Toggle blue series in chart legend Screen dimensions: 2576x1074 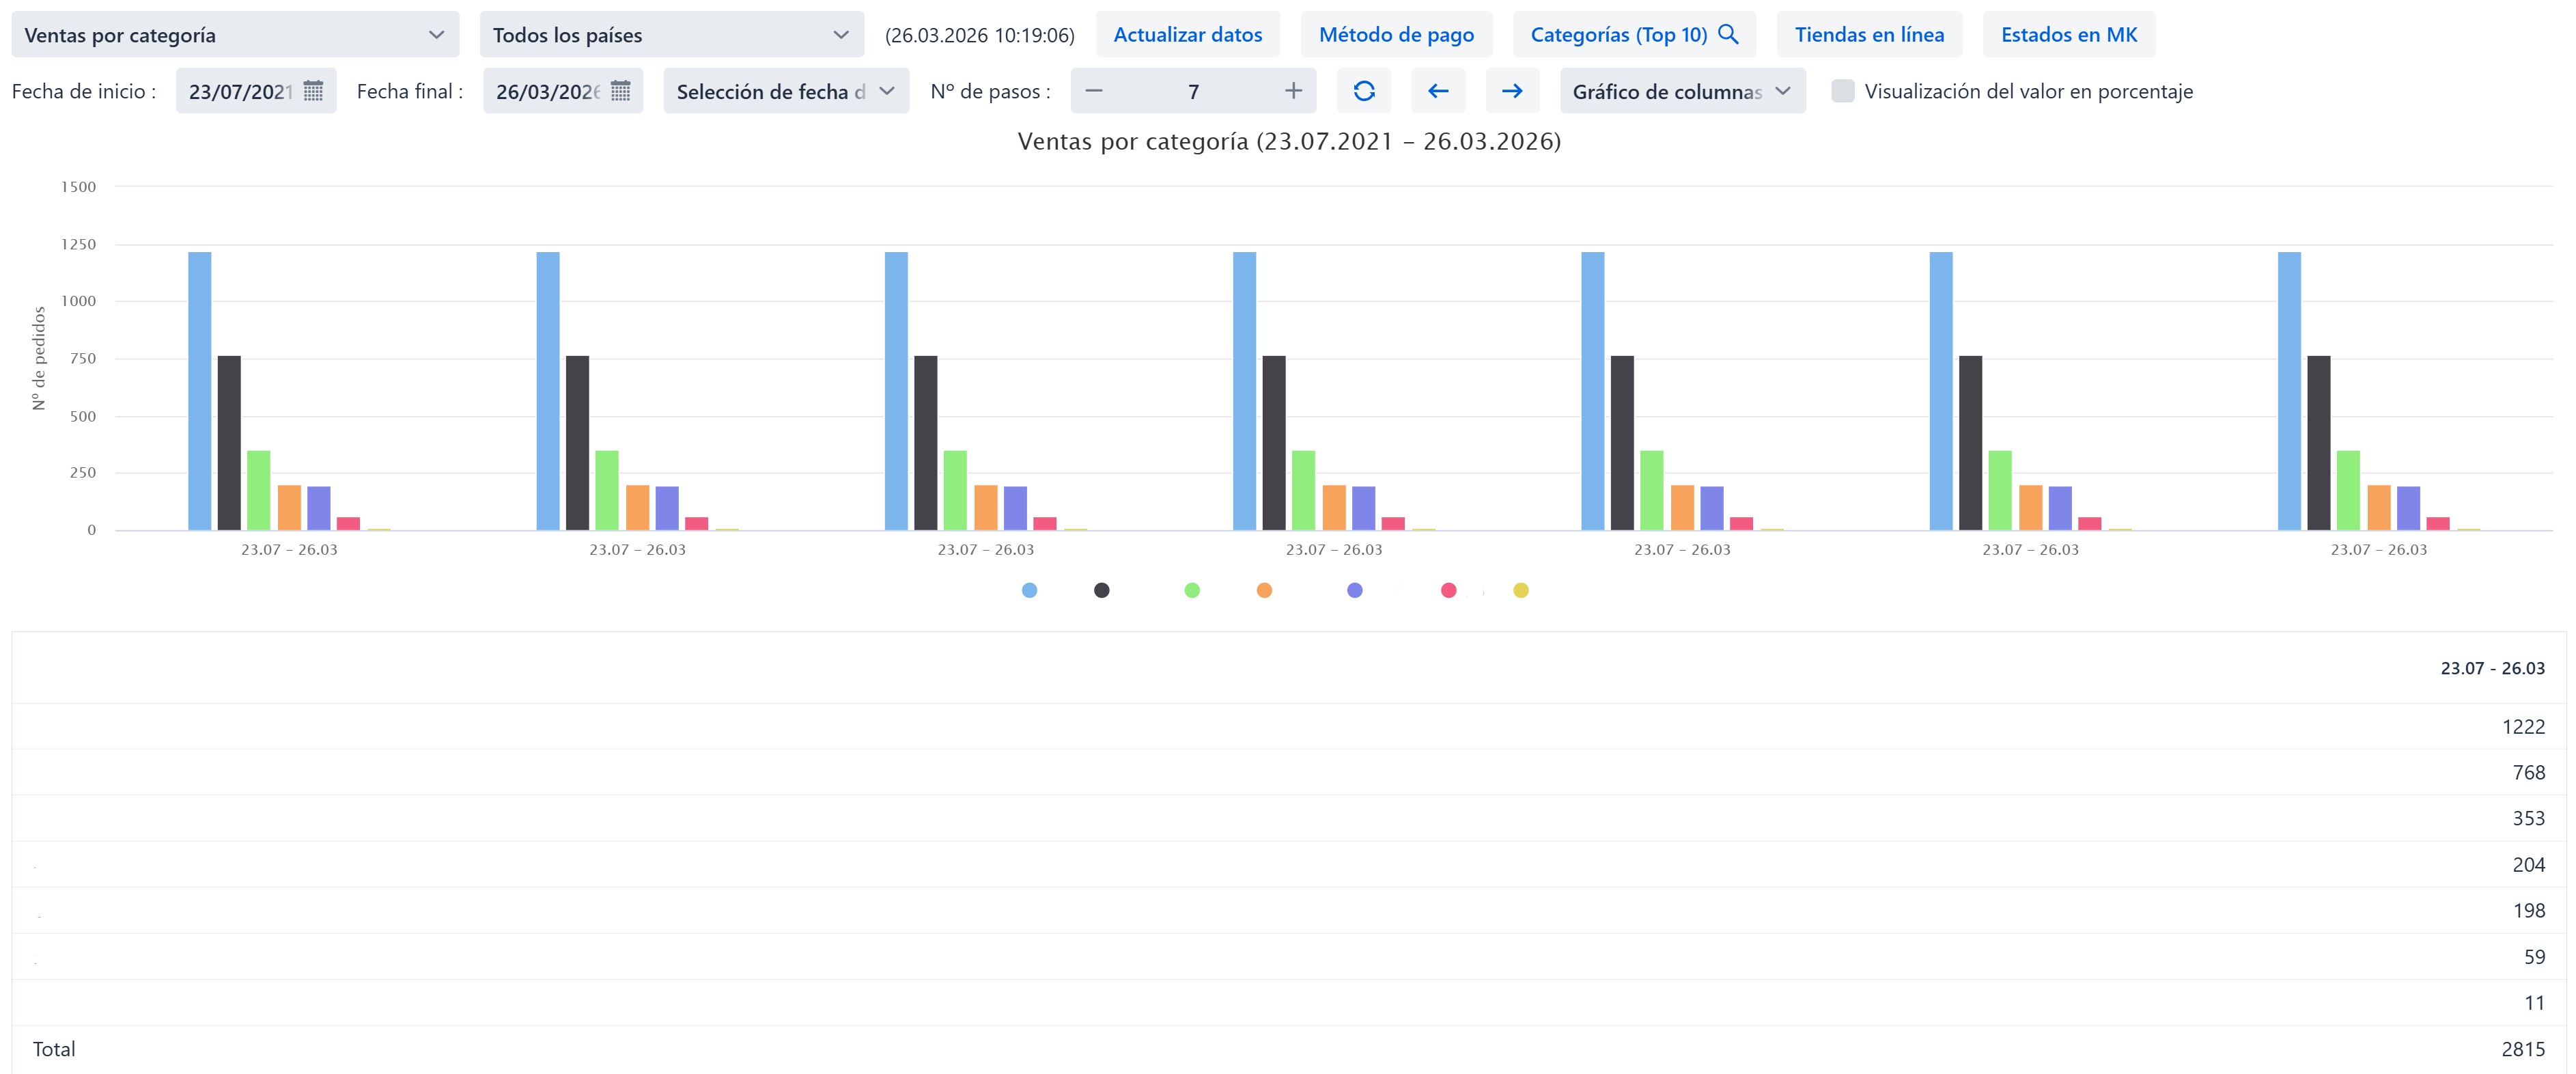[x=1029, y=590]
